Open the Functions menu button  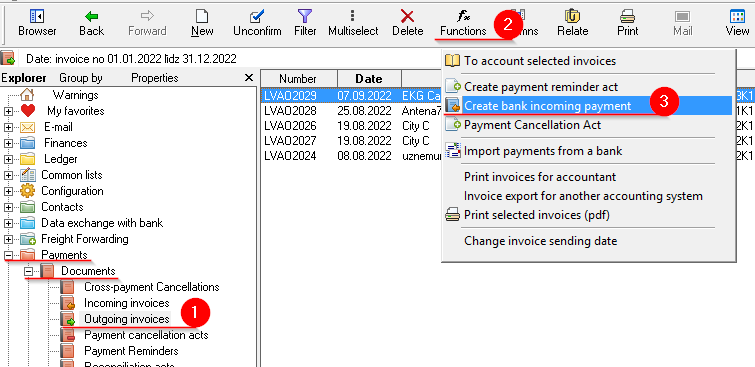pyautogui.click(x=463, y=23)
